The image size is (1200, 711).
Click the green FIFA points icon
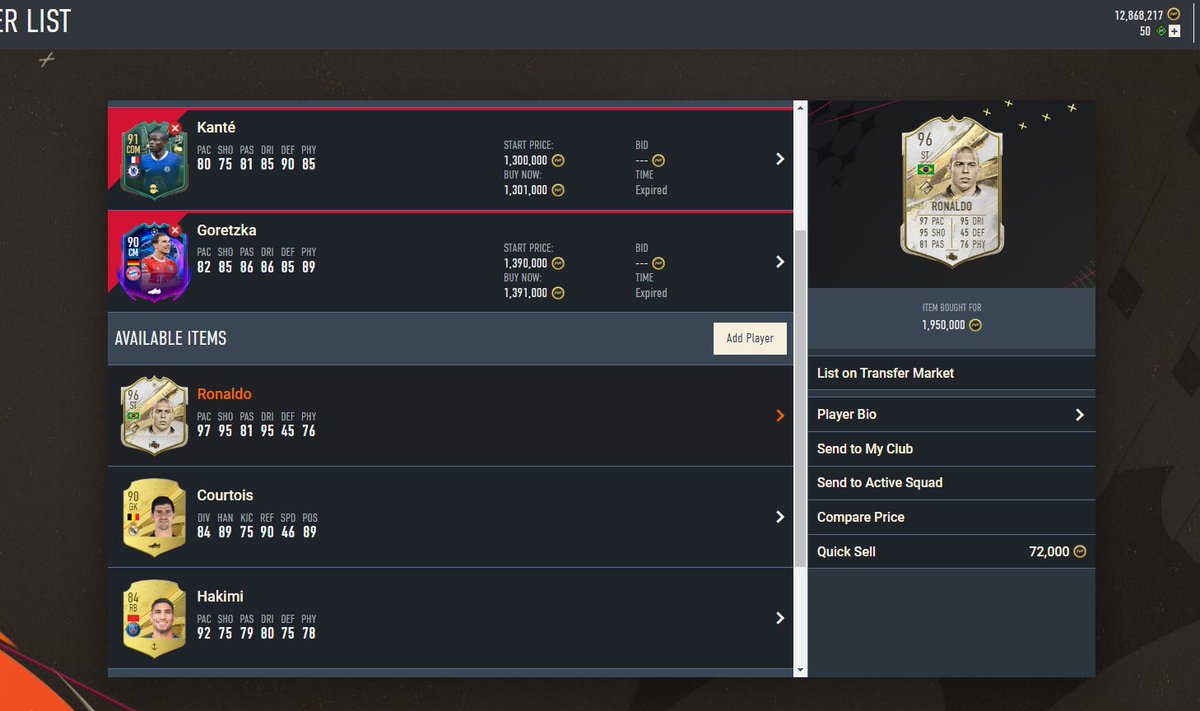click(x=1161, y=31)
